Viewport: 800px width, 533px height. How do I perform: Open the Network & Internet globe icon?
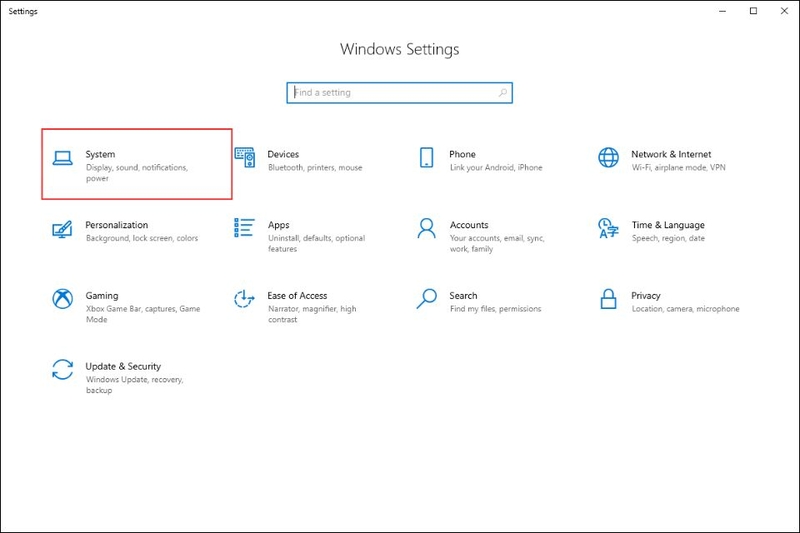pos(608,158)
